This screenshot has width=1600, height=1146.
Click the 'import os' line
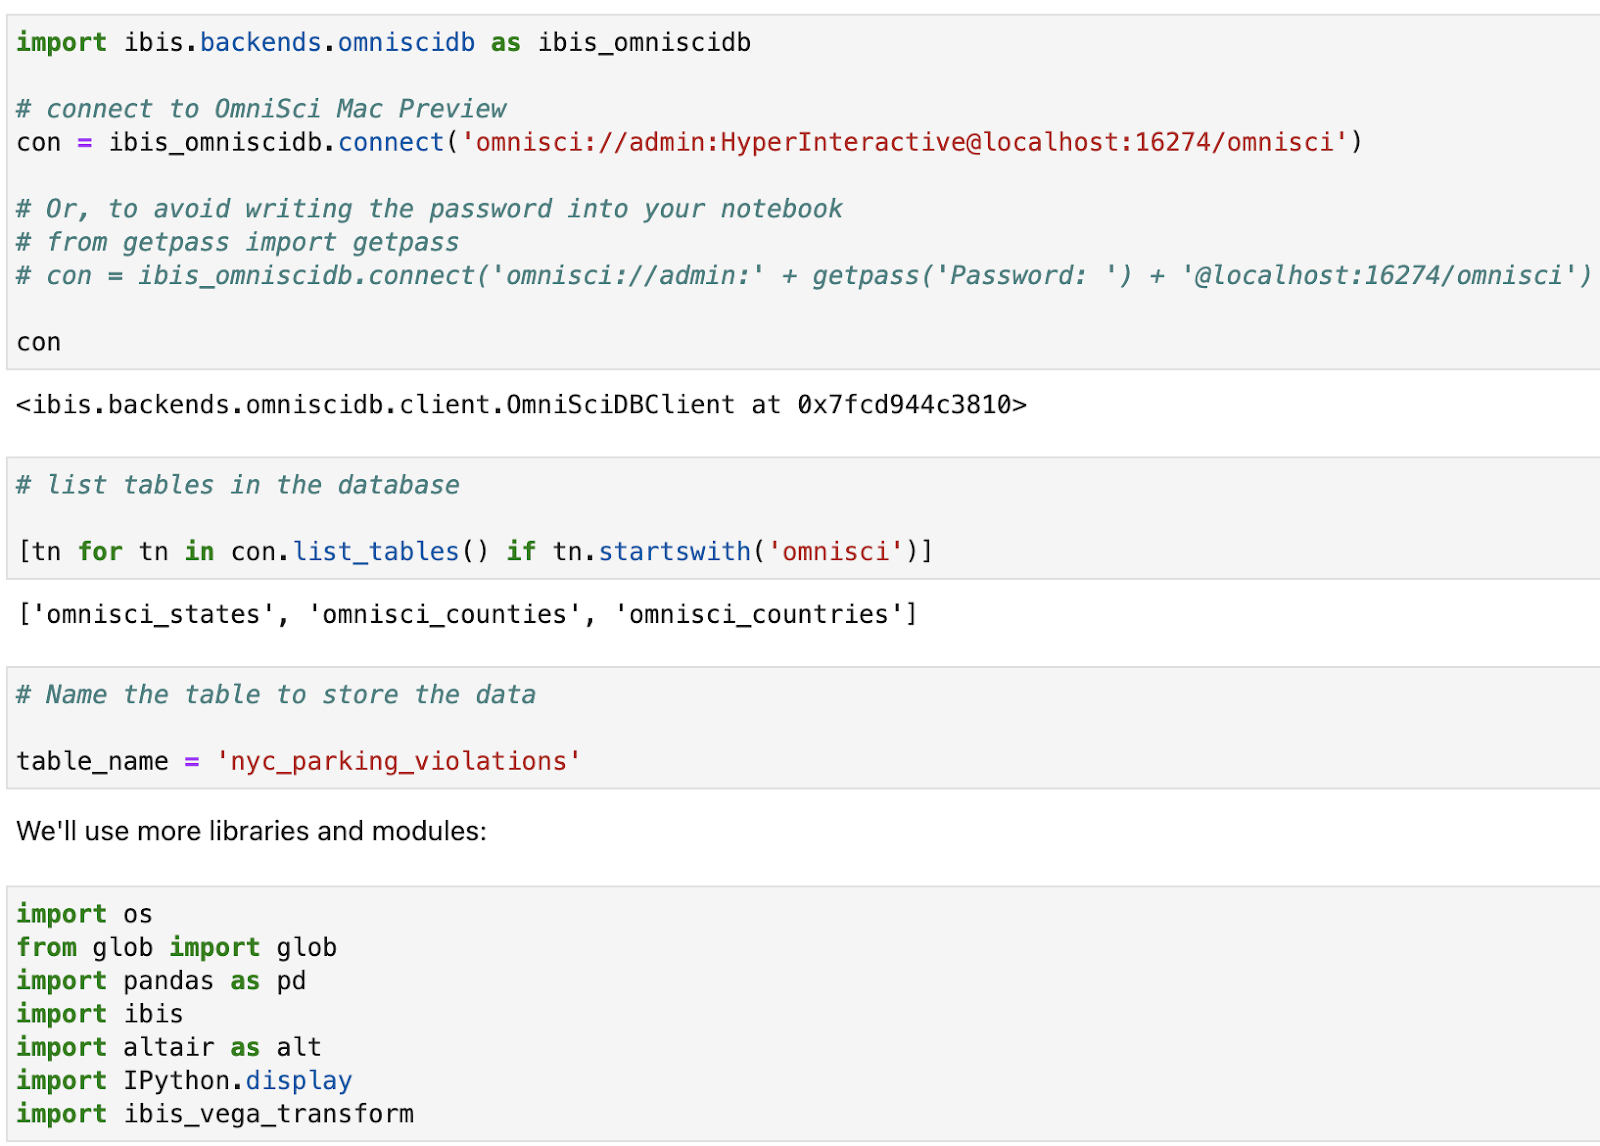[85, 915]
